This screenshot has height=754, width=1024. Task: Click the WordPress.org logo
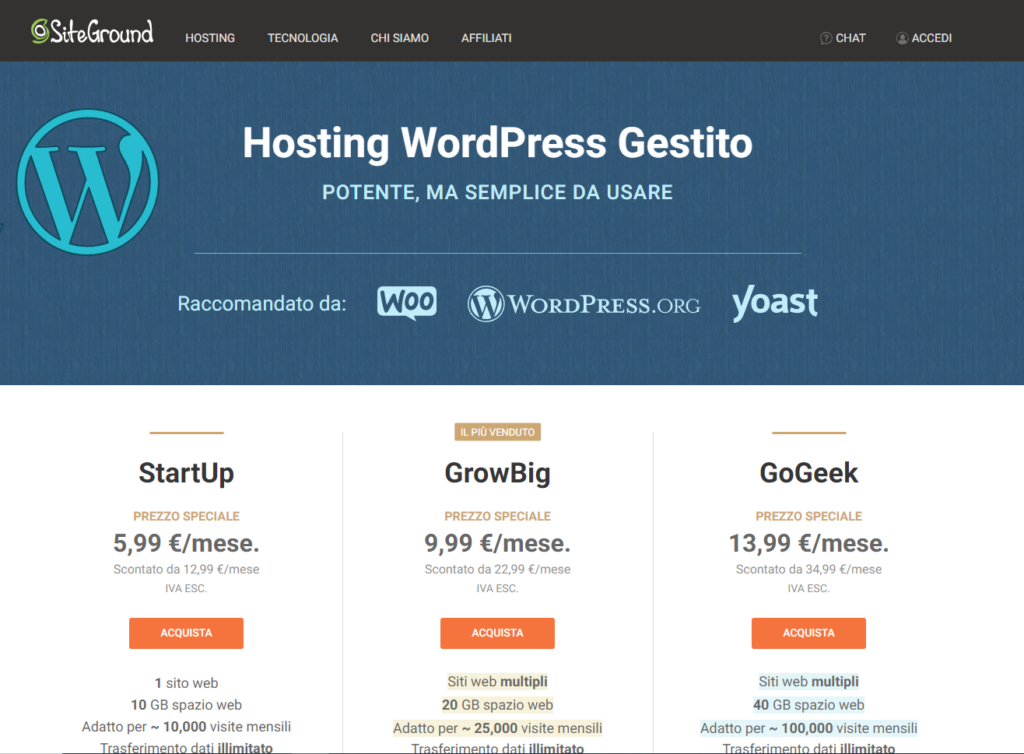(583, 304)
